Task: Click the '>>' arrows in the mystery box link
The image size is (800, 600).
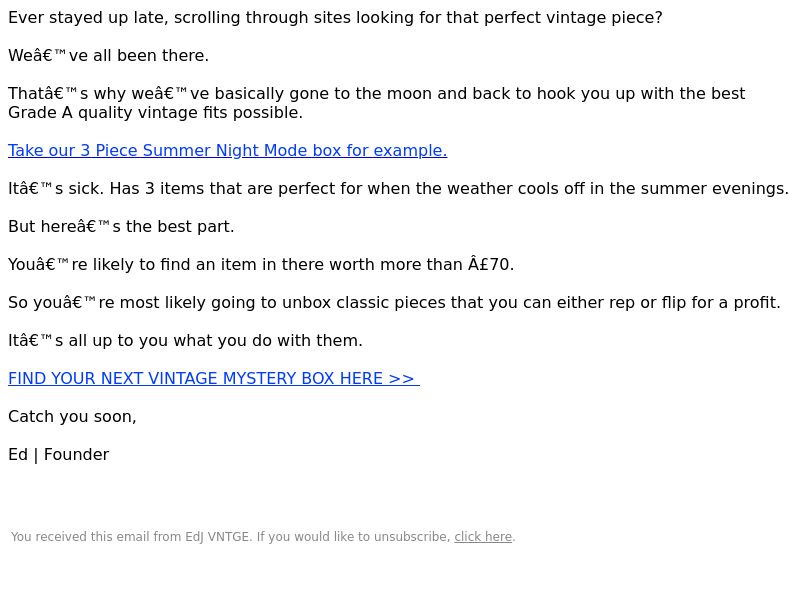Action: click(x=401, y=379)
